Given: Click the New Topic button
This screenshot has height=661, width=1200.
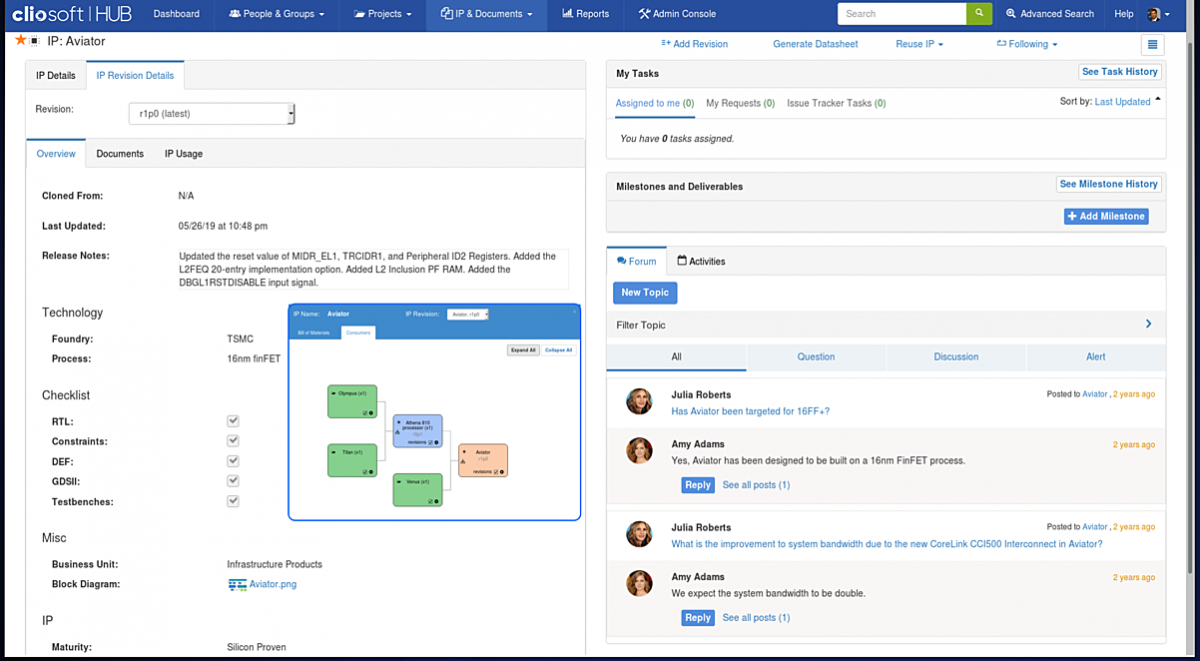Looking at the screenshot, I should tap(644, 293).
